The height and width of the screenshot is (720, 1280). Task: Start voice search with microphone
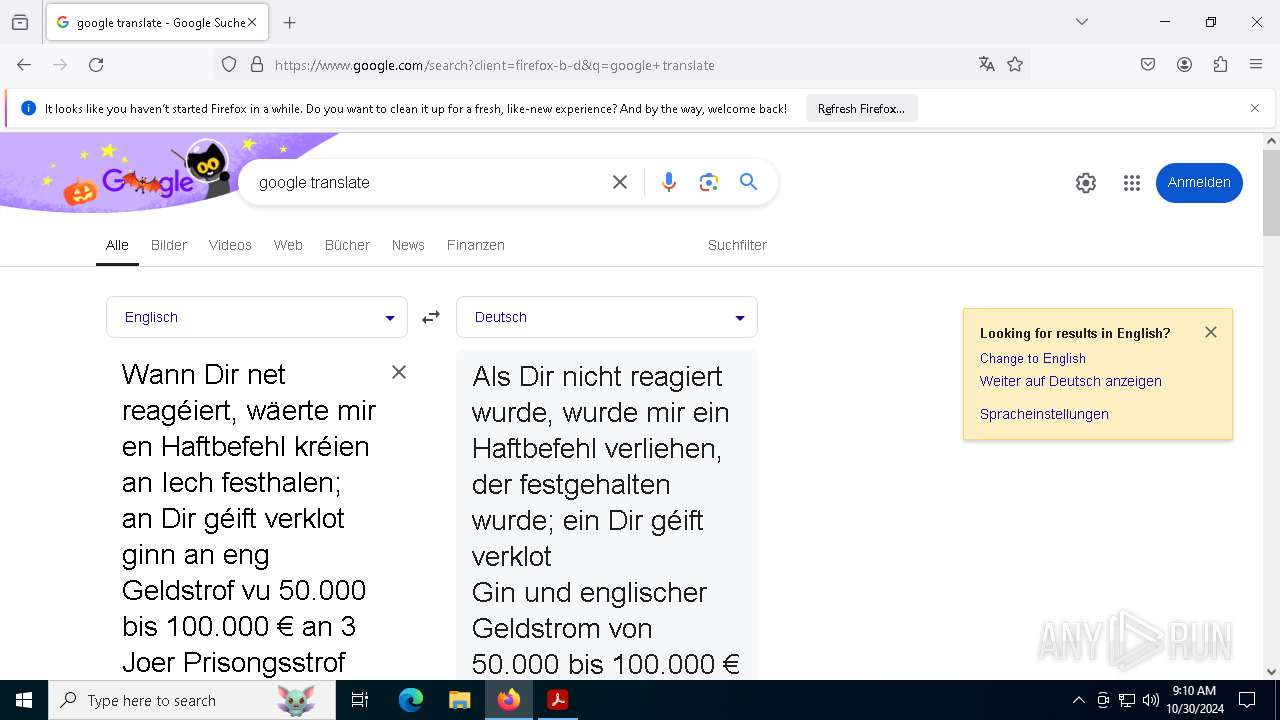pyautogui.click(x=669, y=182)
